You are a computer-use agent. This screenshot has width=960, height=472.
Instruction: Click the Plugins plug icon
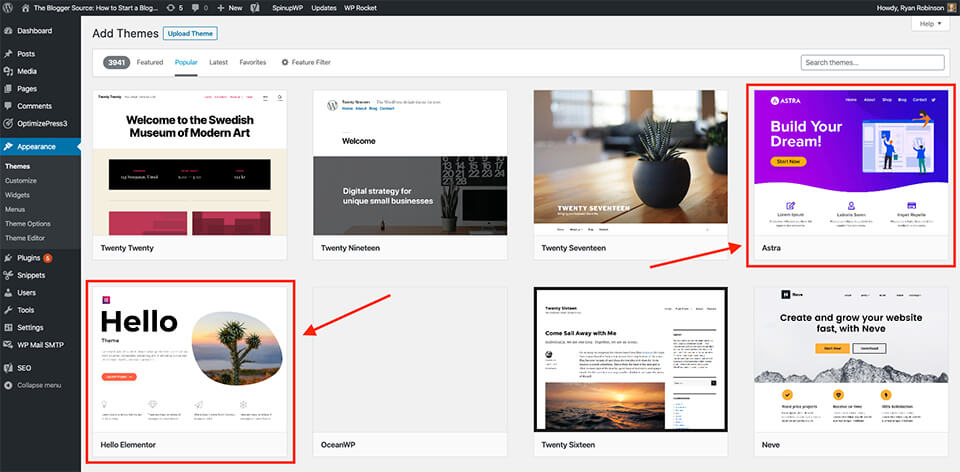tap(9, 258)
